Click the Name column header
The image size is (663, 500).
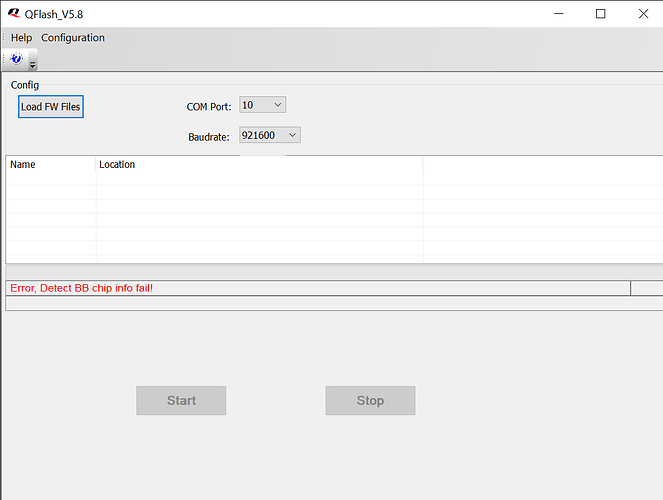coord(50,165)
